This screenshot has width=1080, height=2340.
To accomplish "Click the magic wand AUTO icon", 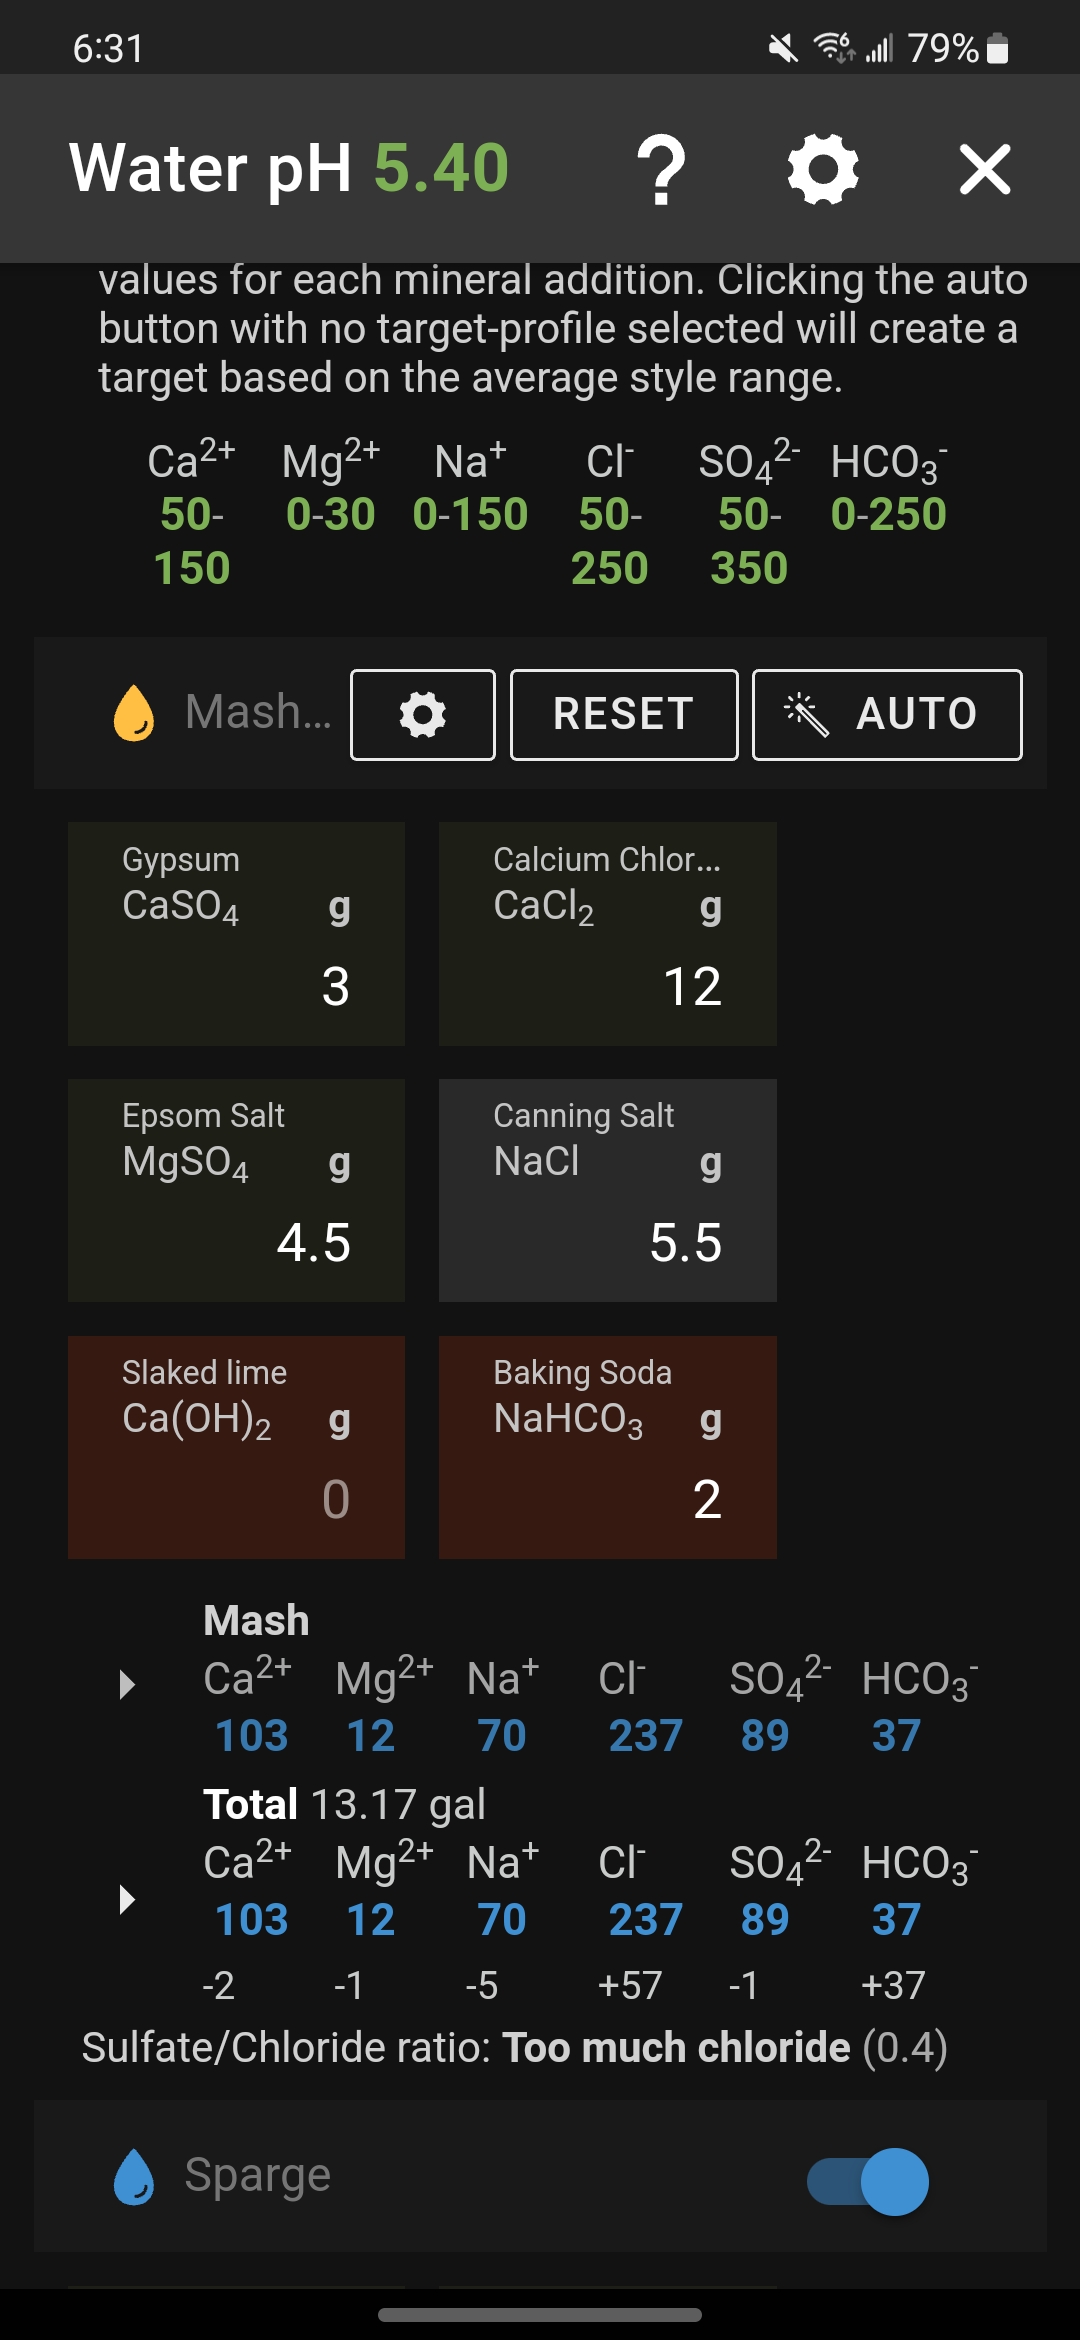I will 806,714.
